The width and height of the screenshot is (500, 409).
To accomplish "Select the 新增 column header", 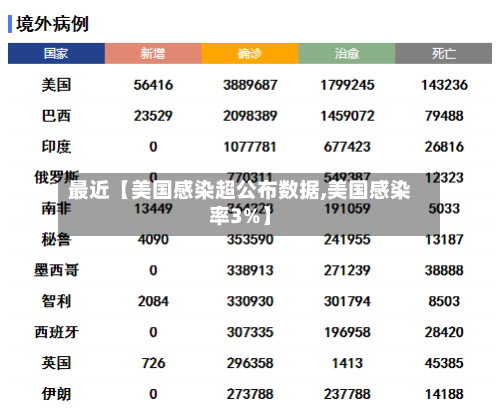I will click(153, 53).
